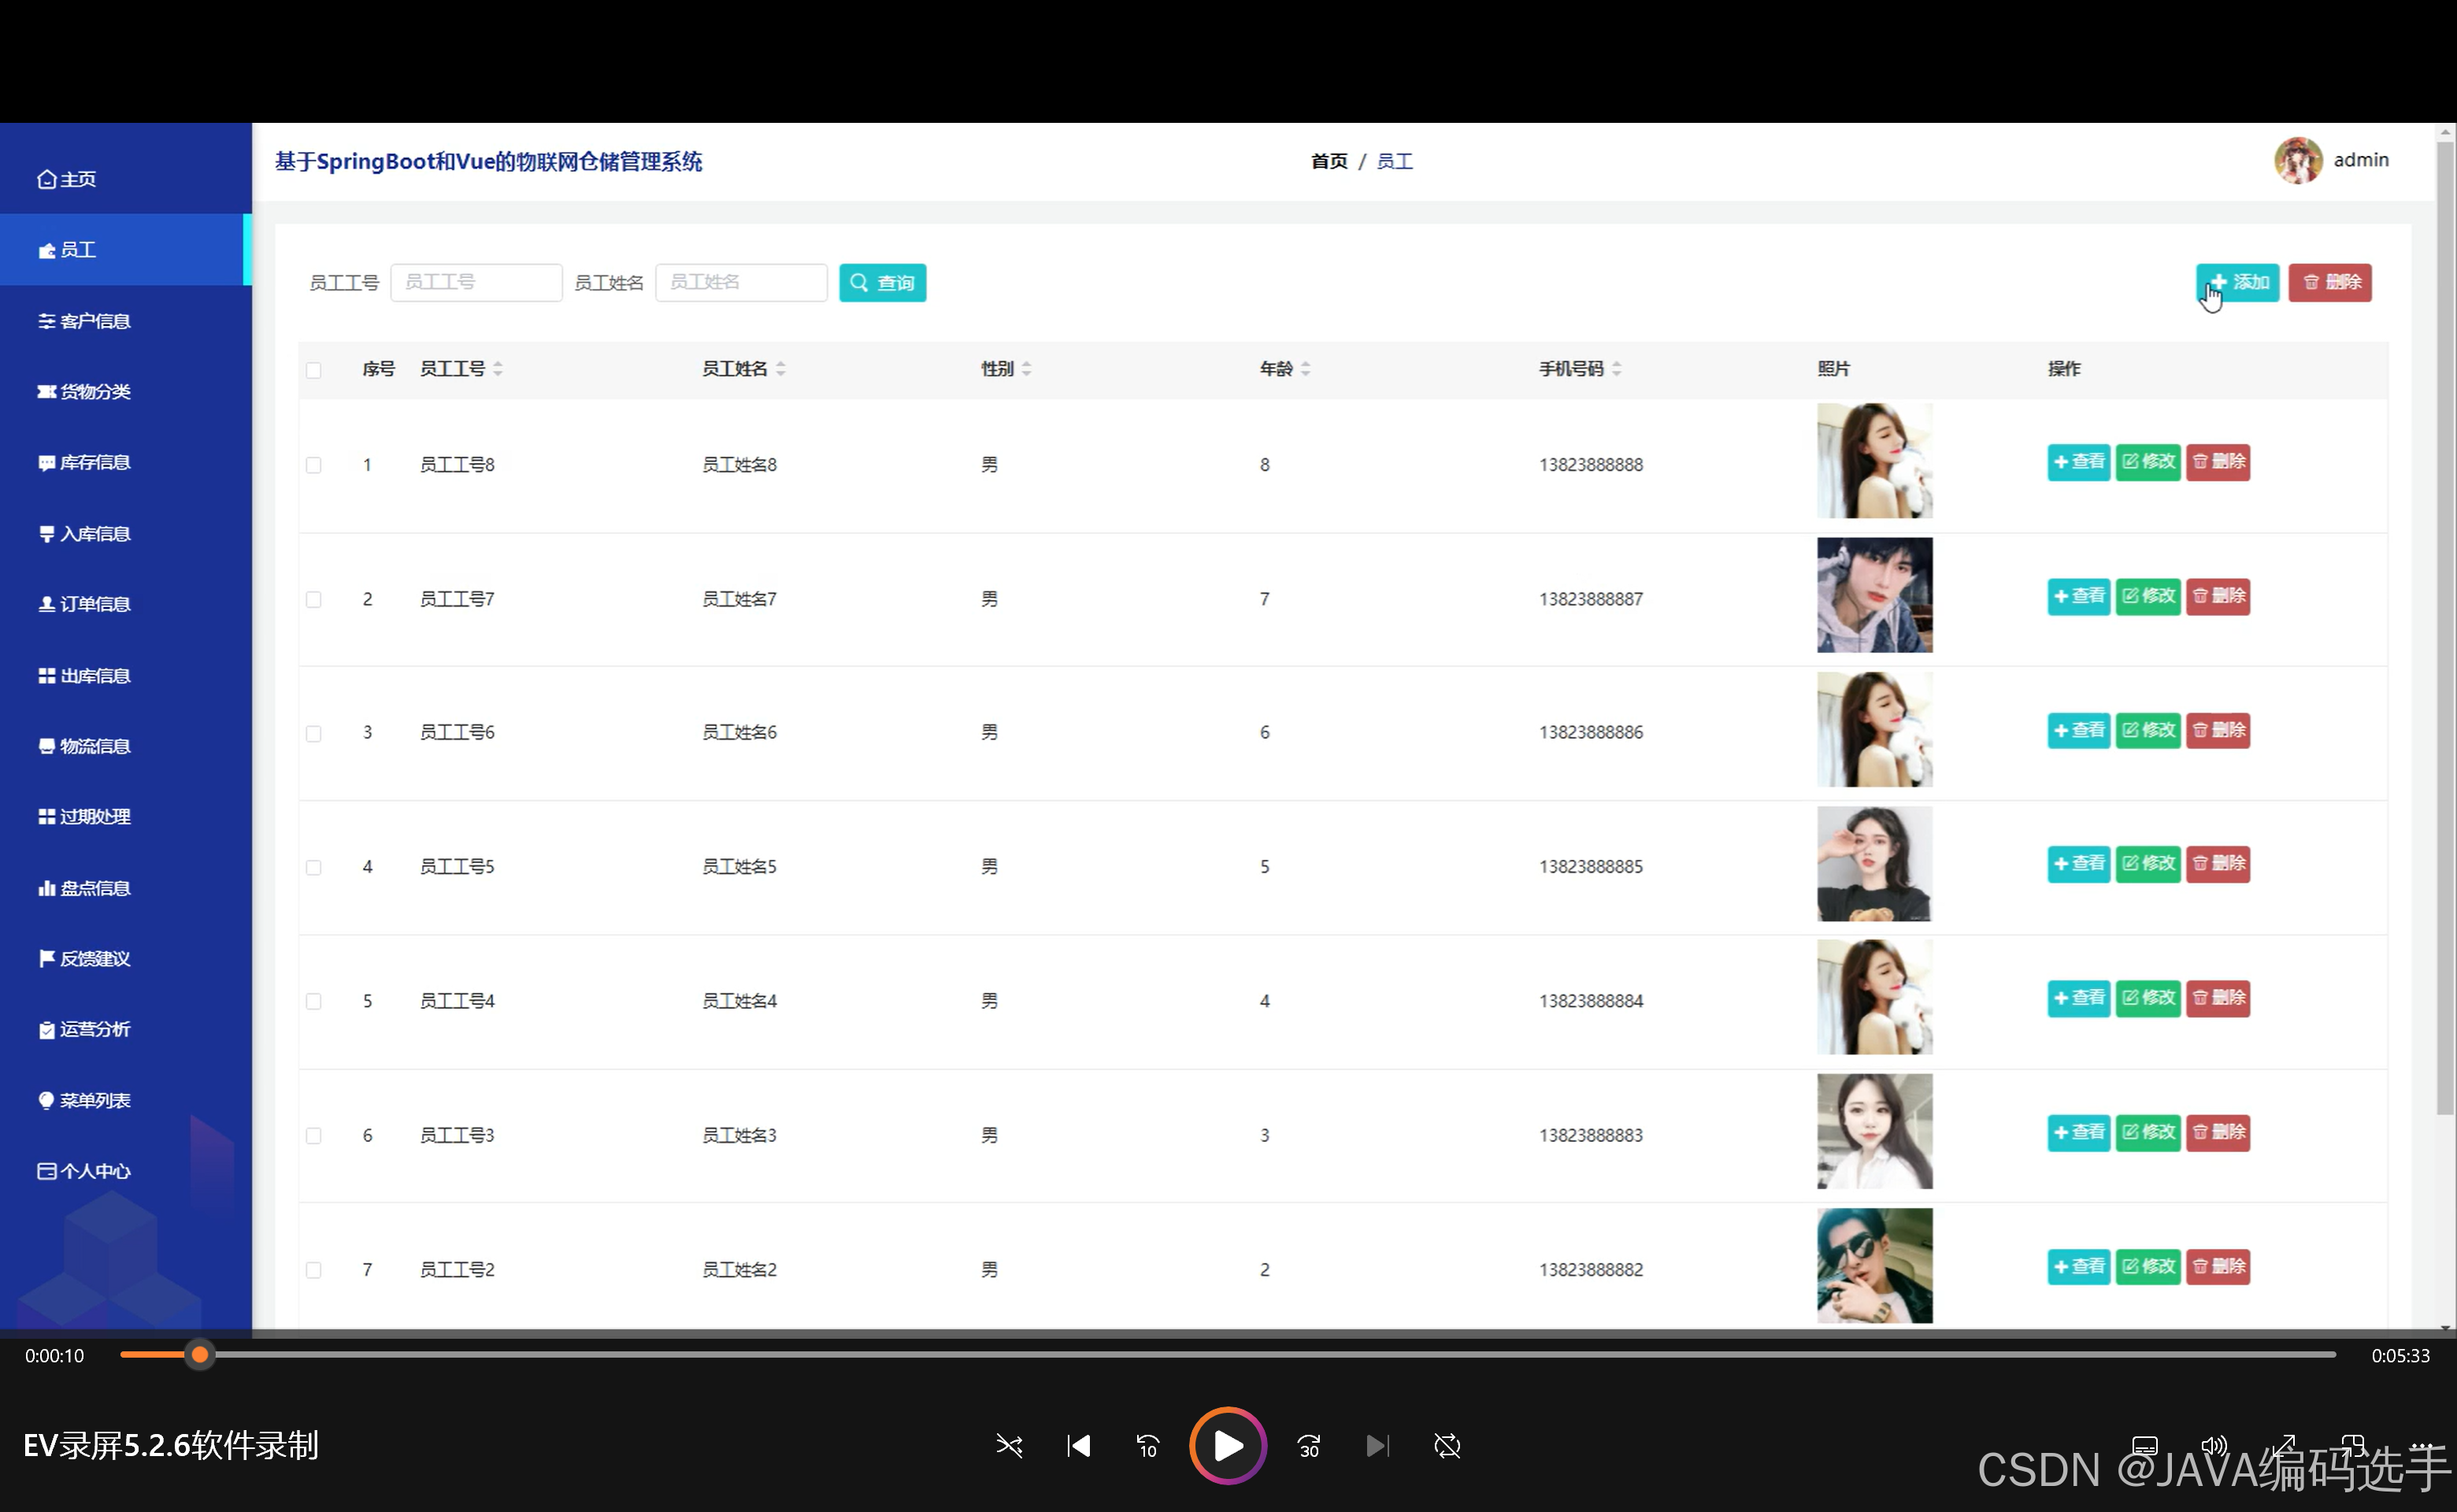Open photo thumbnail of 员工姓名2
The height and width of the screenshot is (1512, 2457).
(x=1874, y=1266)
